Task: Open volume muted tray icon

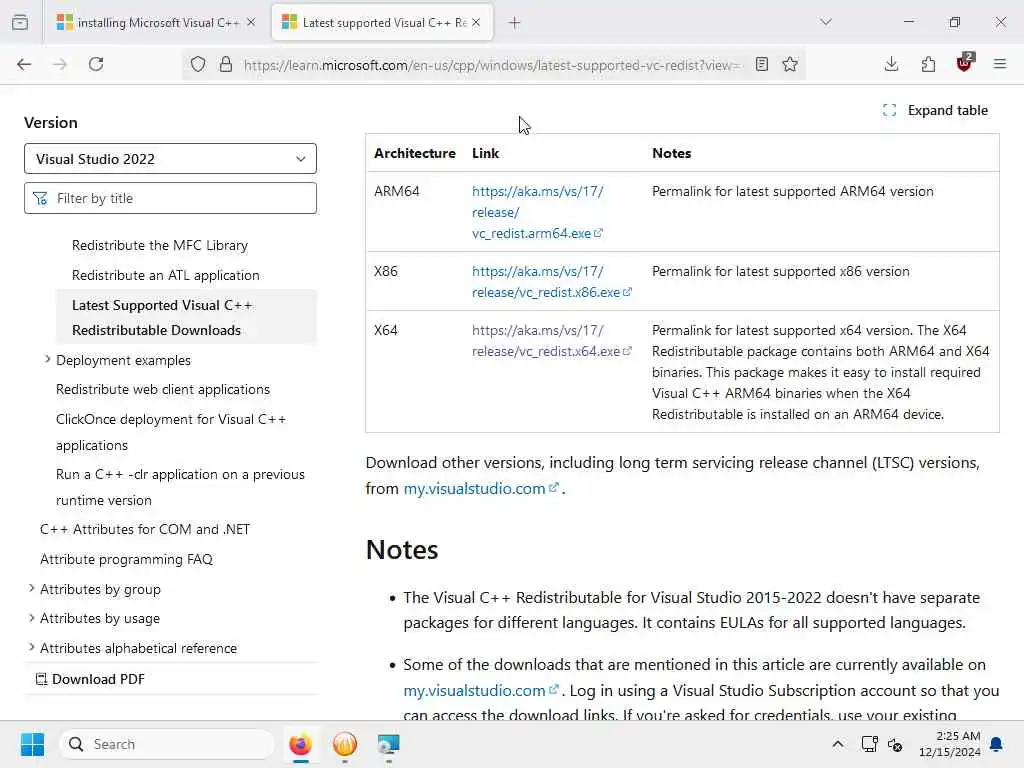Action: point(895,744)
